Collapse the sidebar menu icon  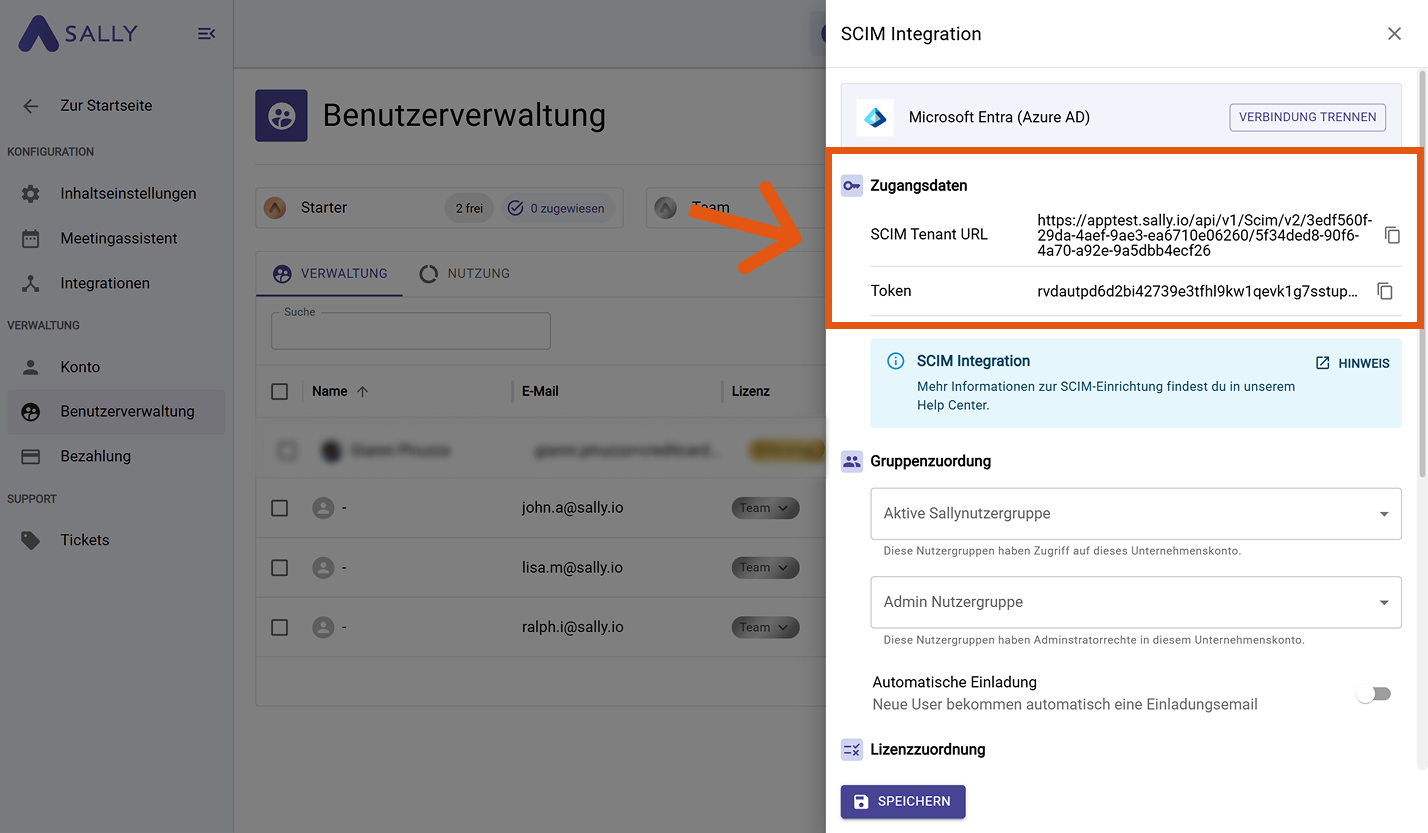[x=206, y=34]
